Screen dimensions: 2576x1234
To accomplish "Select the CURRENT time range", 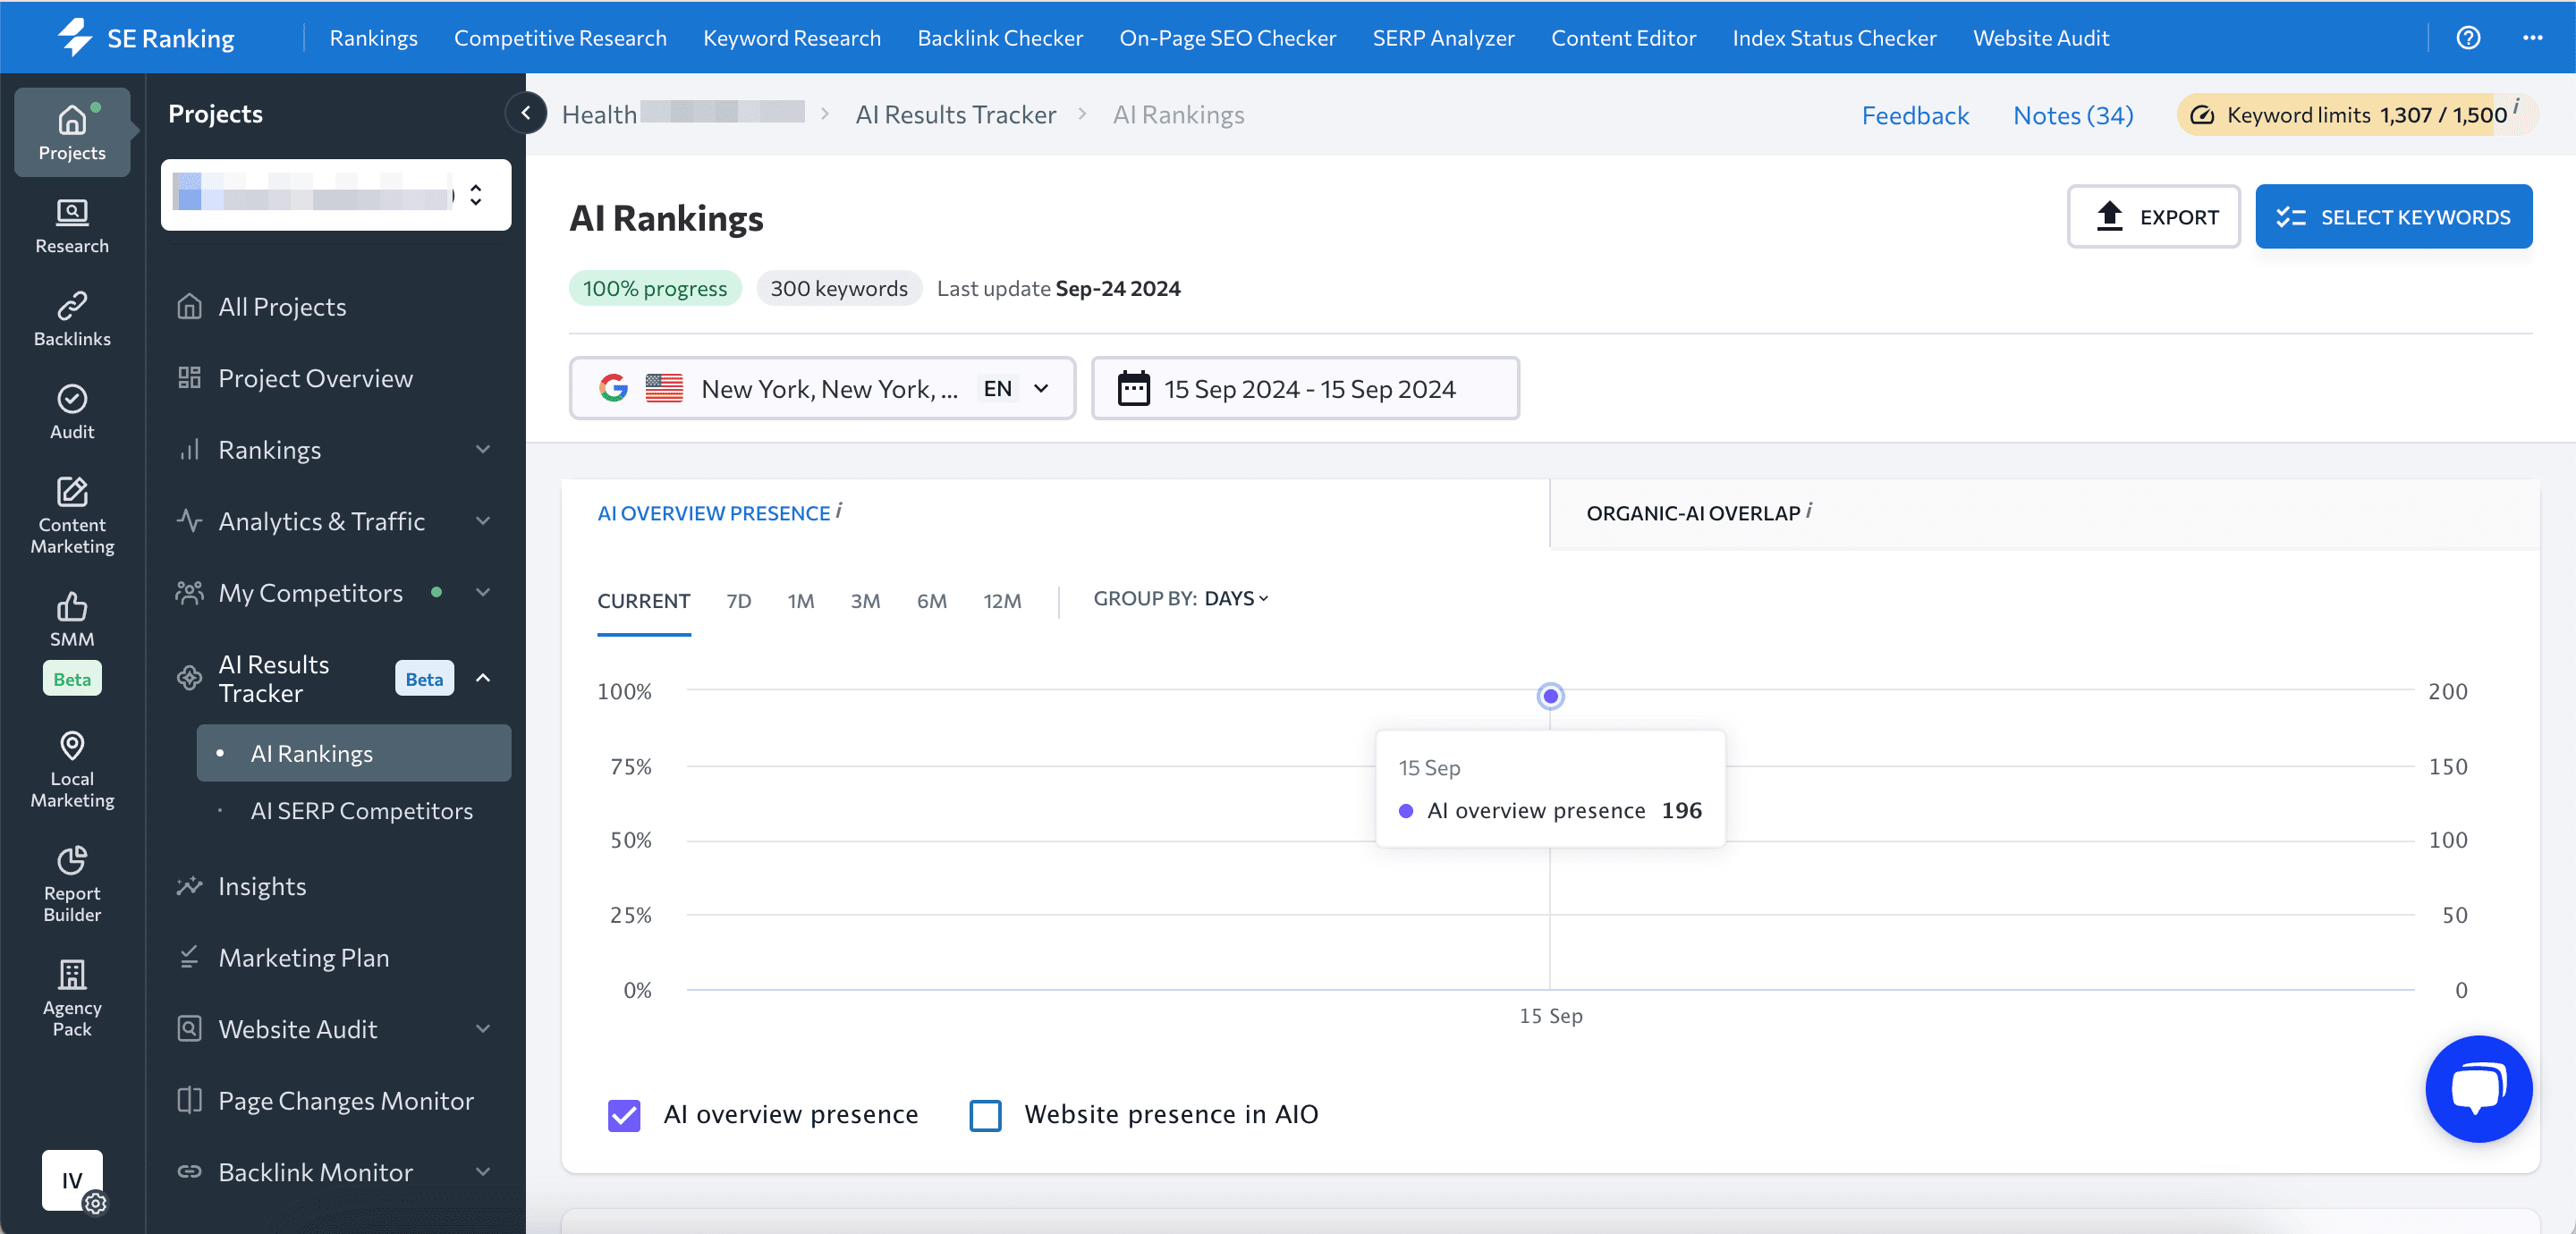I will pos(644,601).
